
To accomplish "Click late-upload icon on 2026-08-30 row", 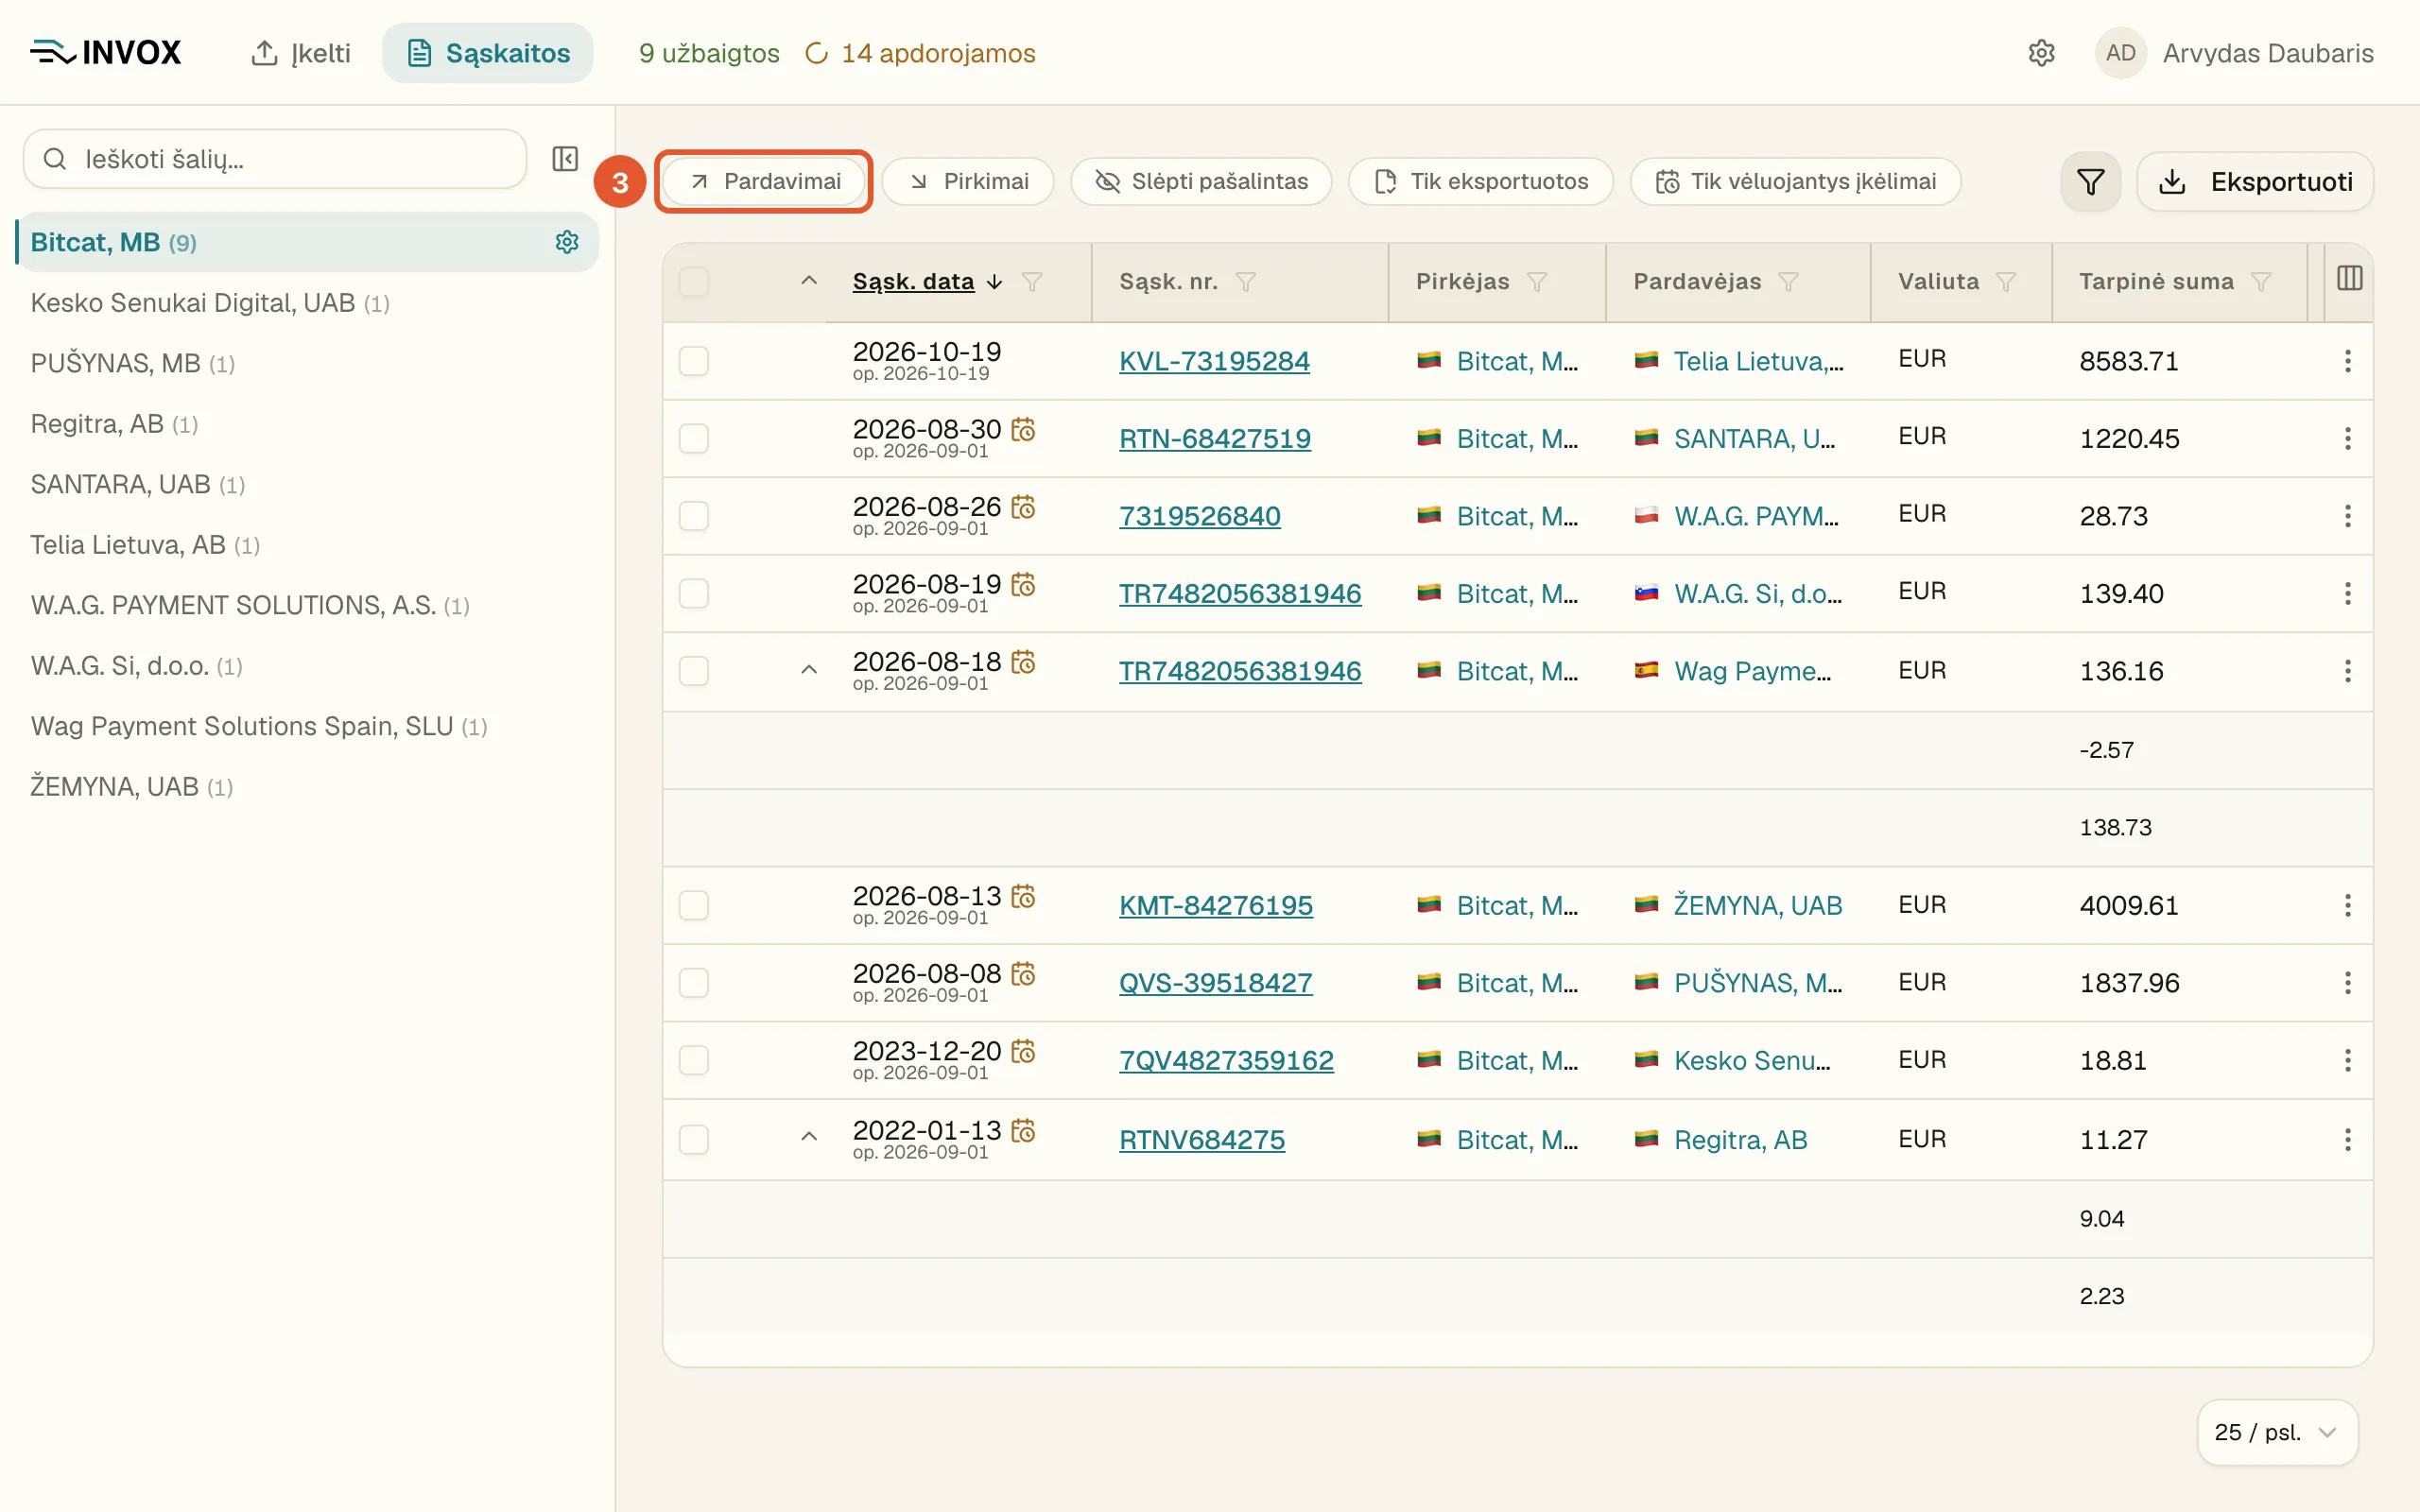I will coord(1023,429).
